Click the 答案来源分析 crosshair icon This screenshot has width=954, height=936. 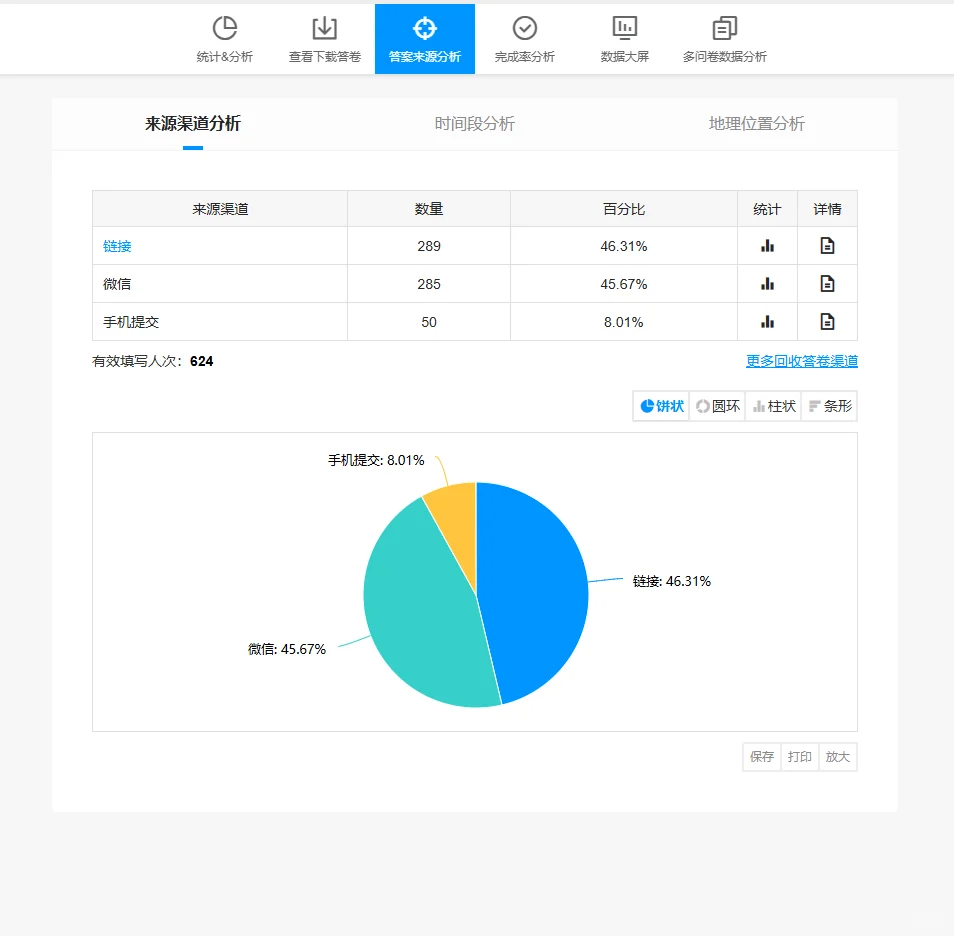click(x=424, y=27)
